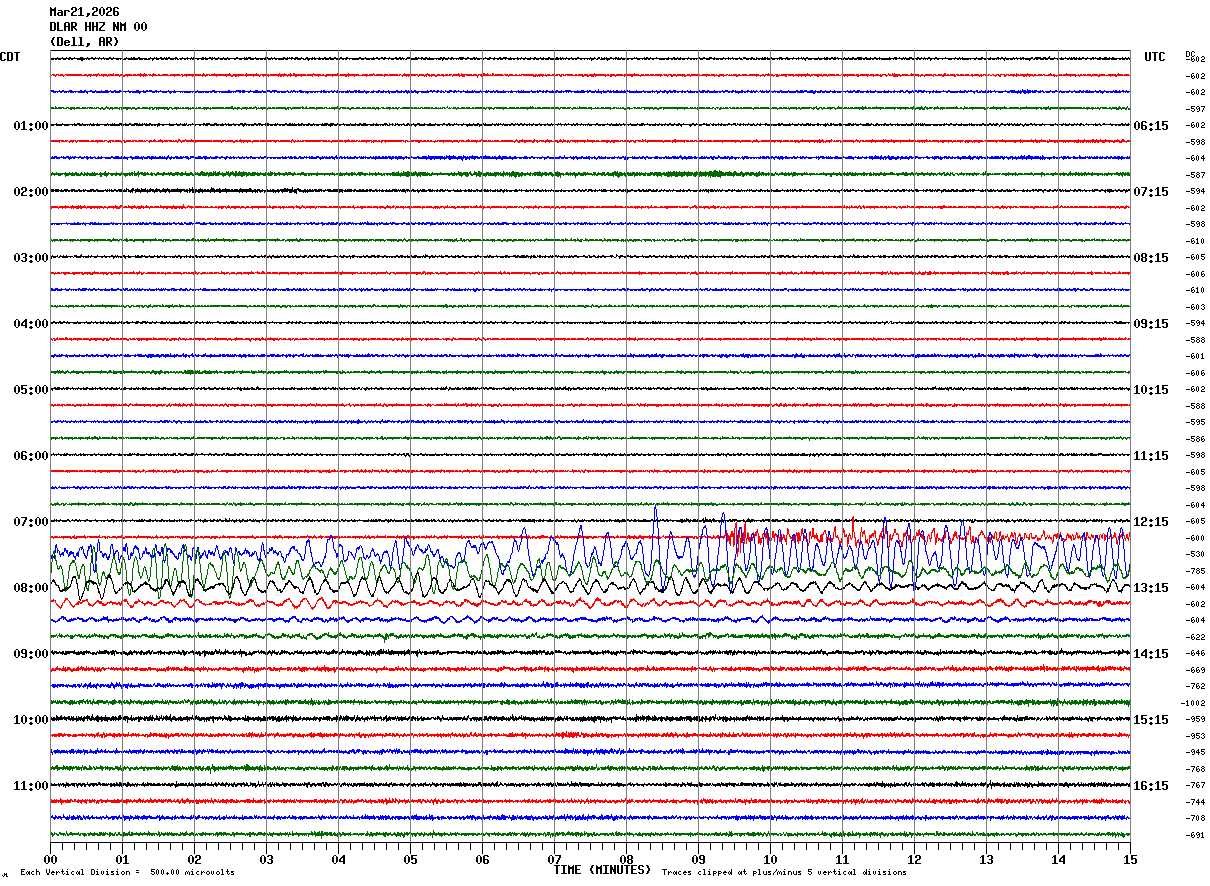Click the 16:15 UTC time label
The image size is (1210, 886).
[1151, 786]
